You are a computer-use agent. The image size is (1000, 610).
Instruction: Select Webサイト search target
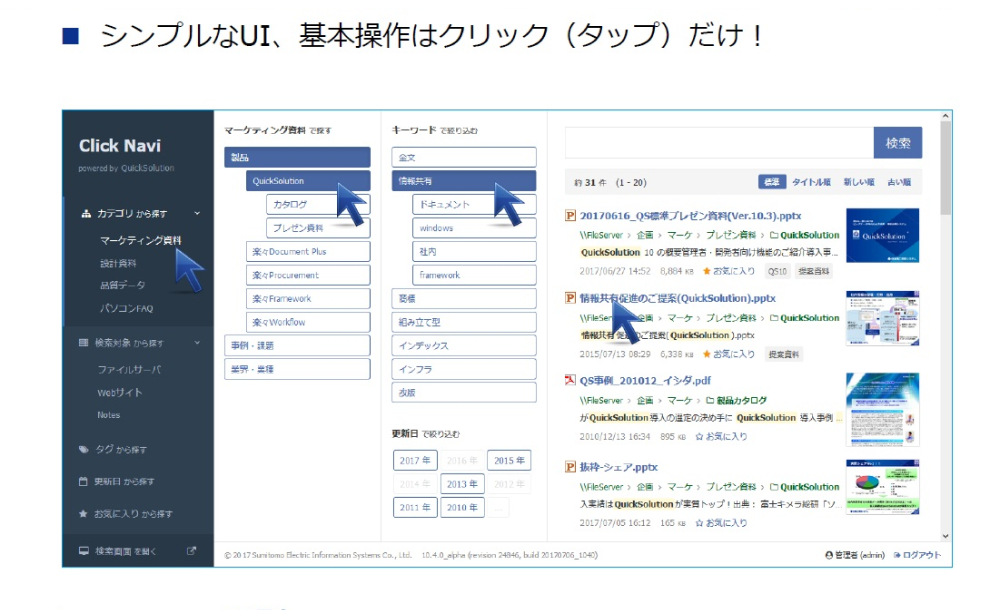pos(120,392)
